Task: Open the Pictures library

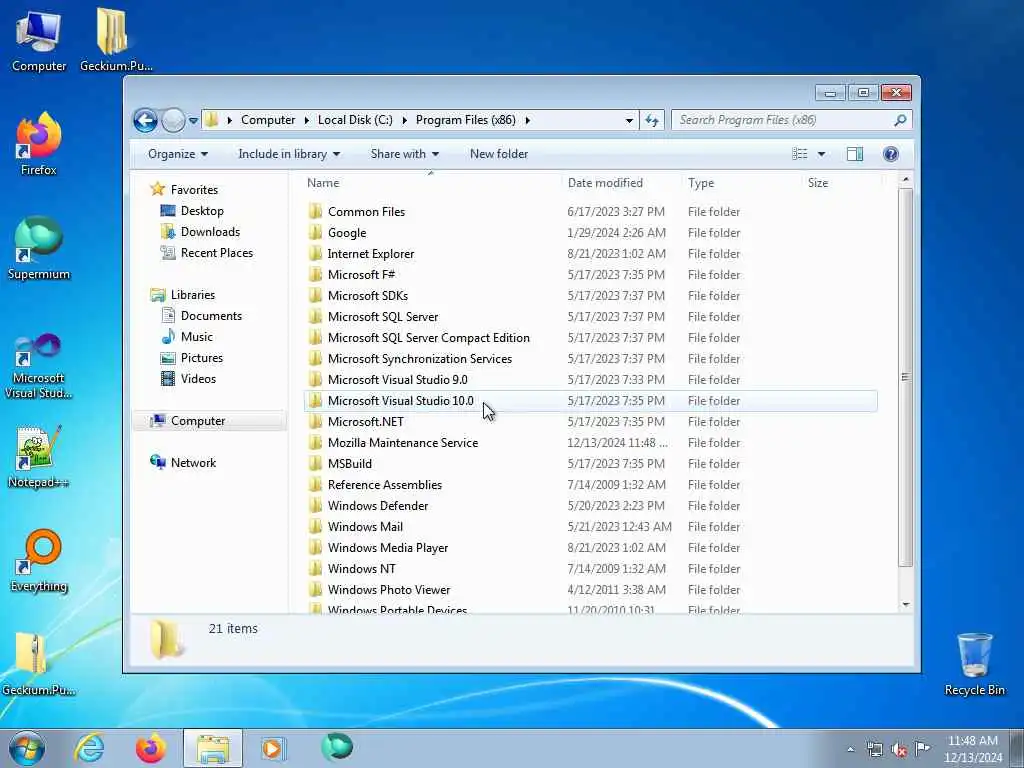Action: coord(202,358)
